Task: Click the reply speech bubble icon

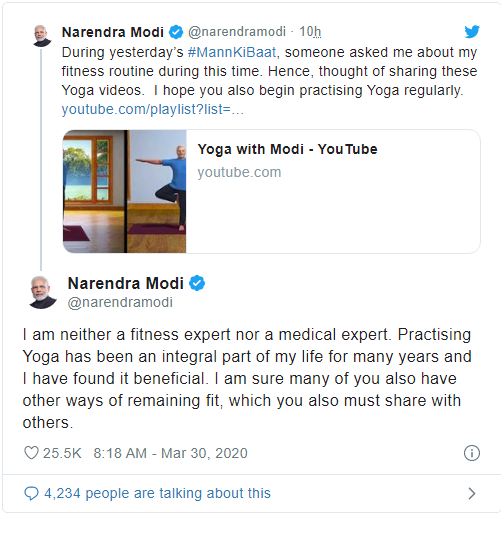Action: click(x=31, y=493)
